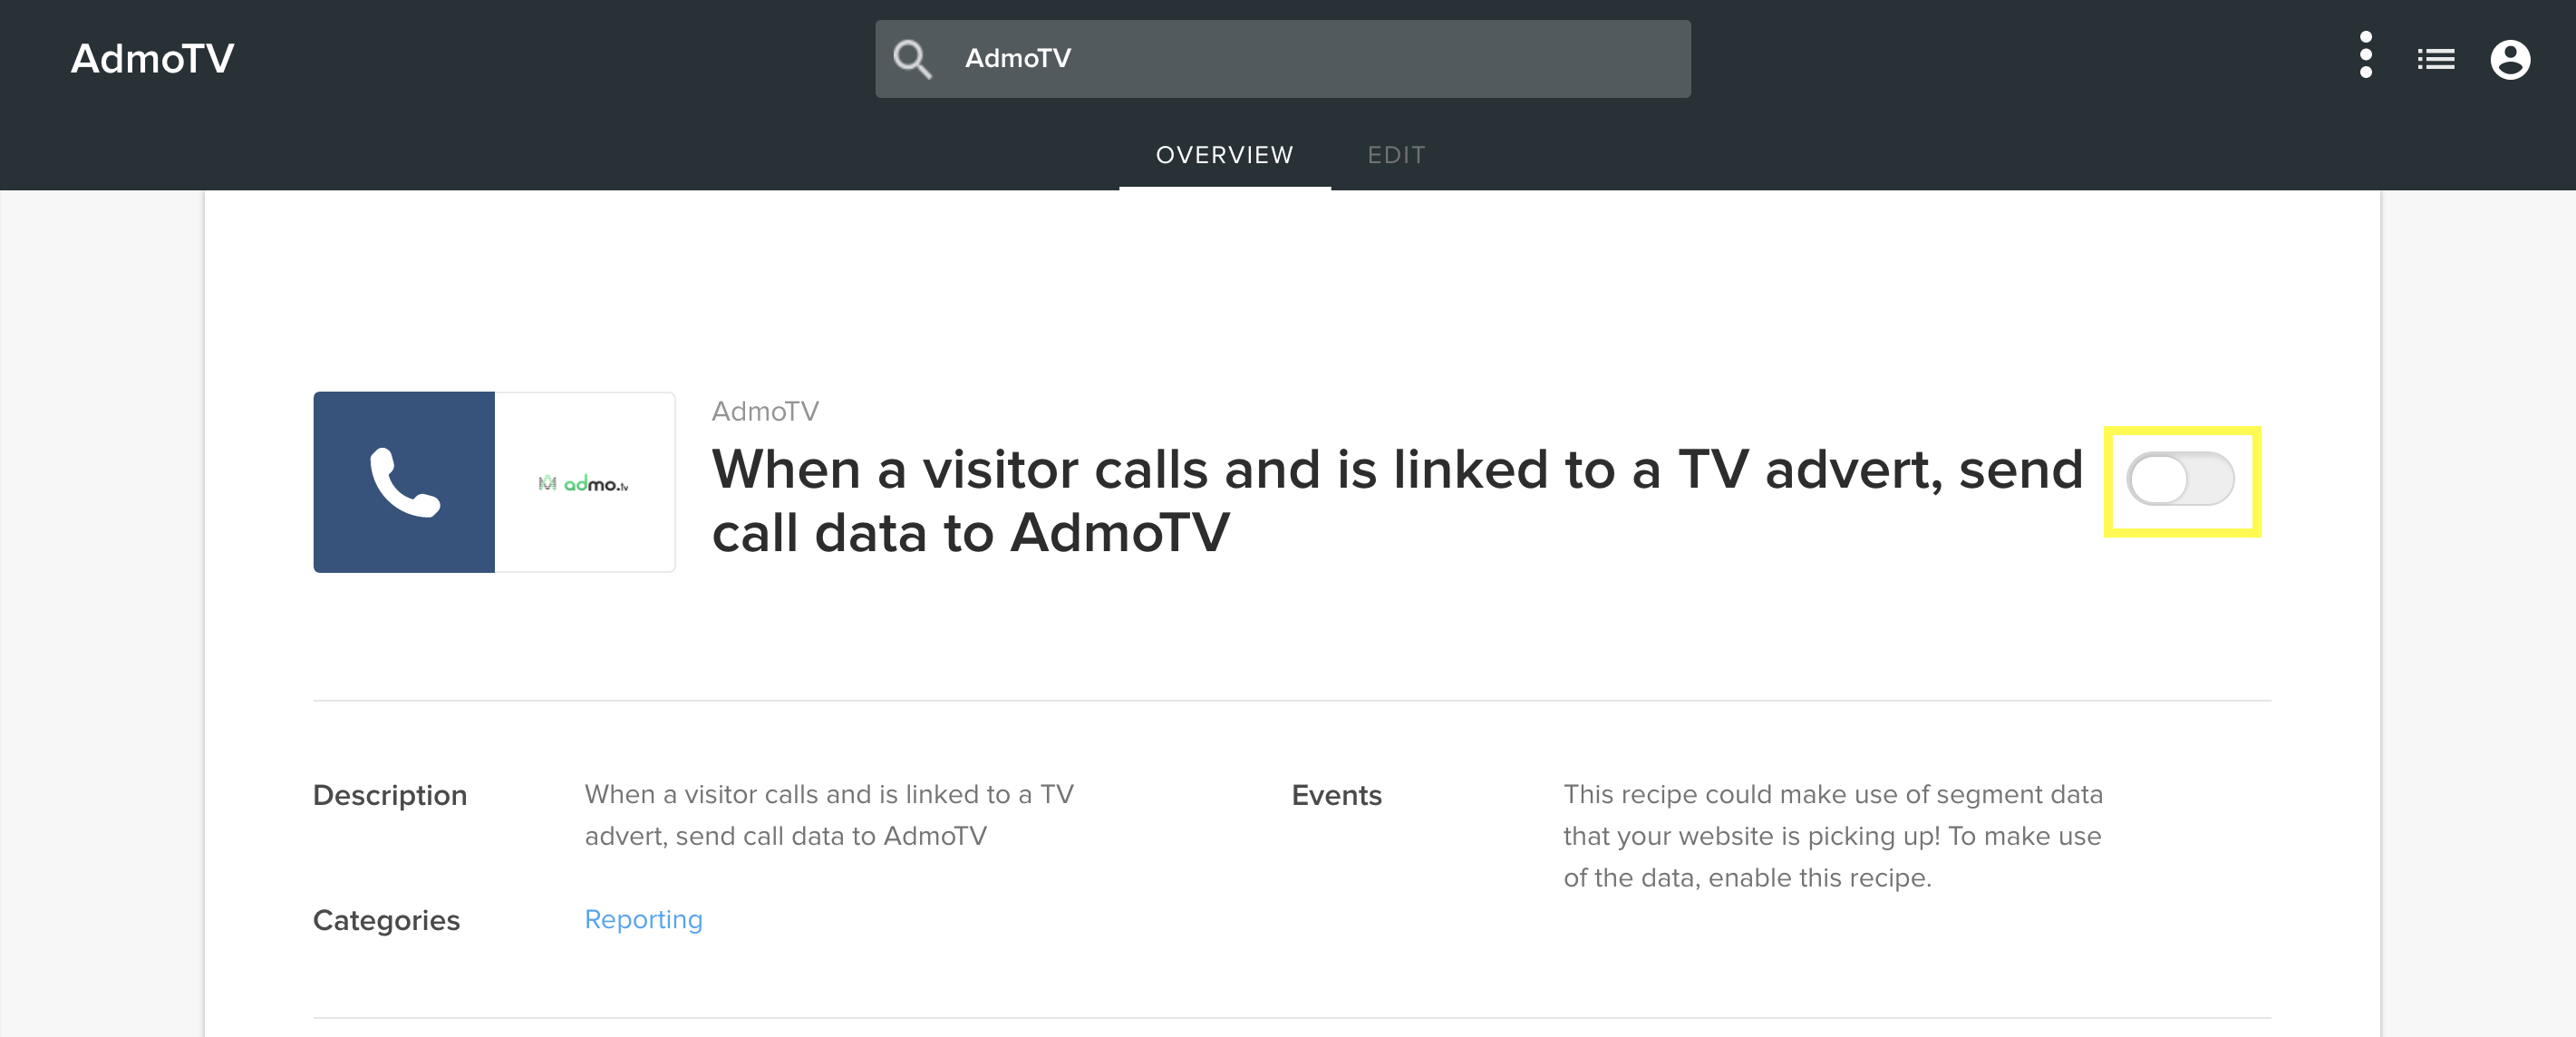Switch to the OVERVIEW tab
This screenshot has height=1037, width=2576.
point(1224,155)
